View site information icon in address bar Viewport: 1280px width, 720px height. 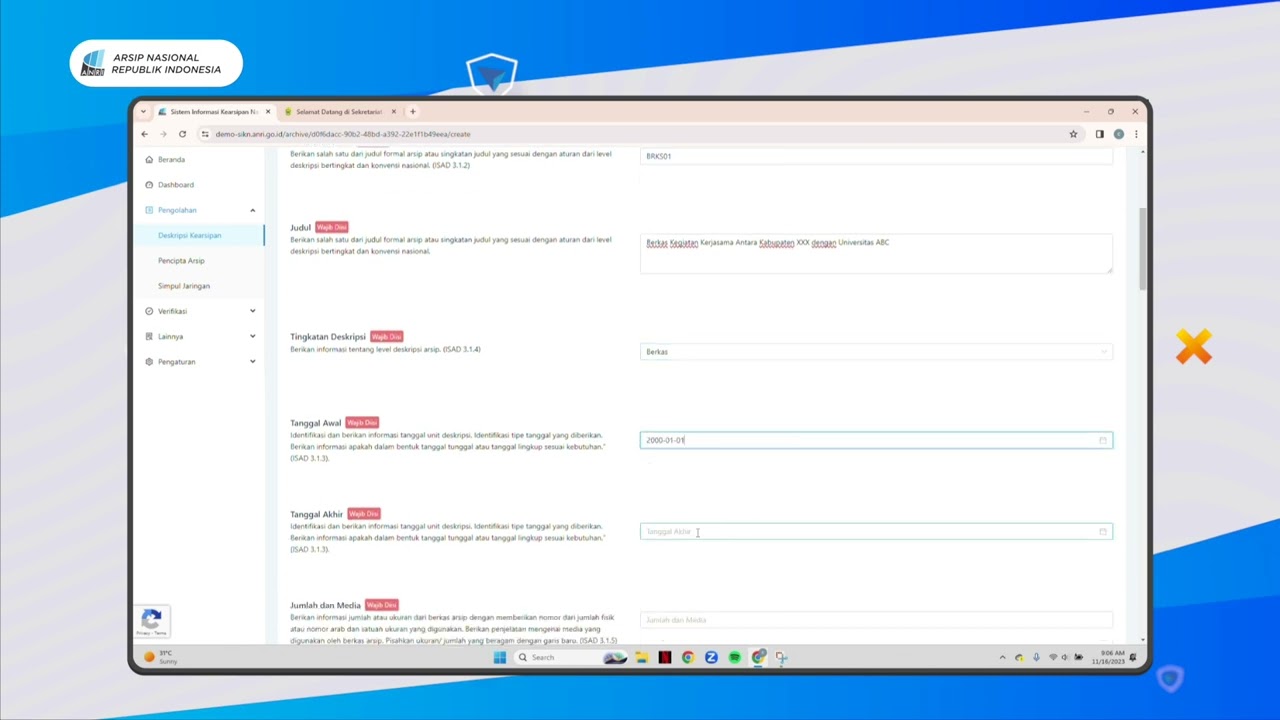(205, 134)
